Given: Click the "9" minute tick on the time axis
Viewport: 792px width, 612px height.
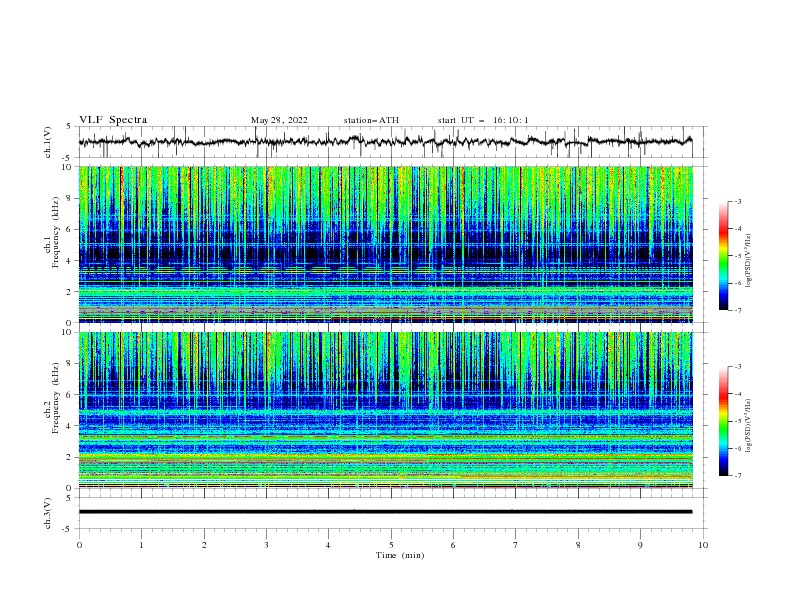Looking at the screenshot, I should 640,545.
